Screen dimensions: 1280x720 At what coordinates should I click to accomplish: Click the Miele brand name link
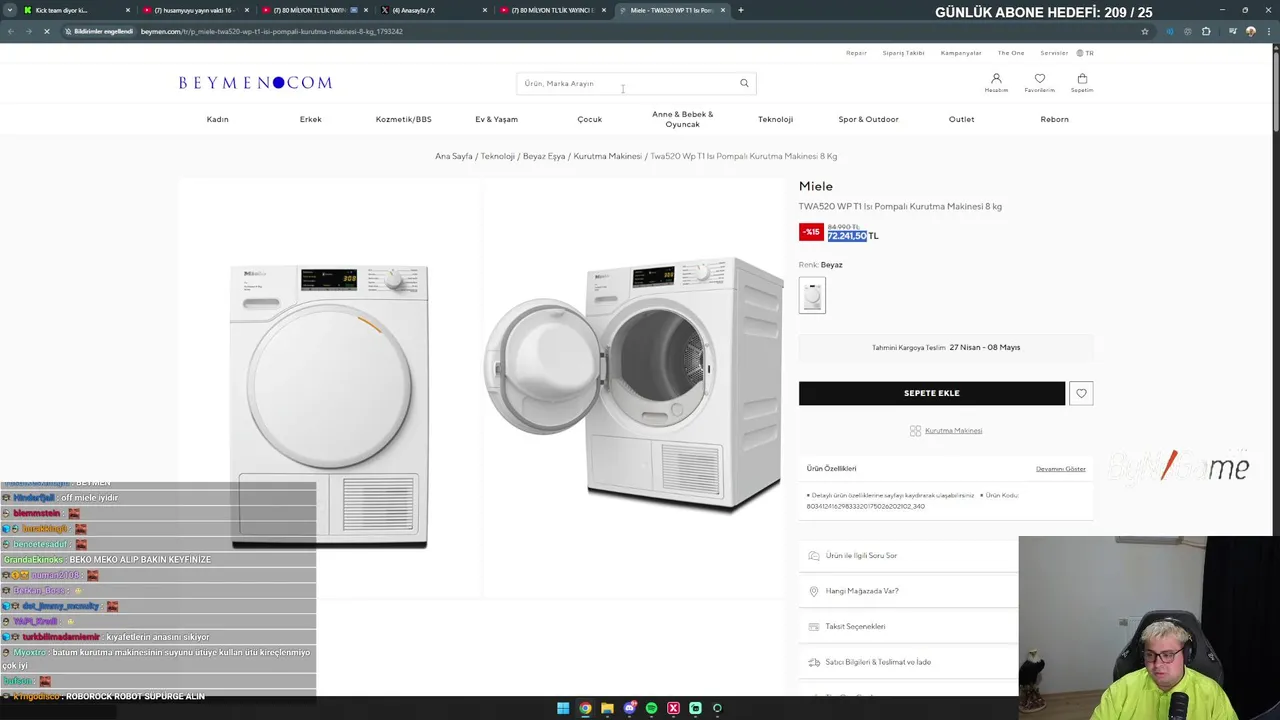[x=816, y=186]
